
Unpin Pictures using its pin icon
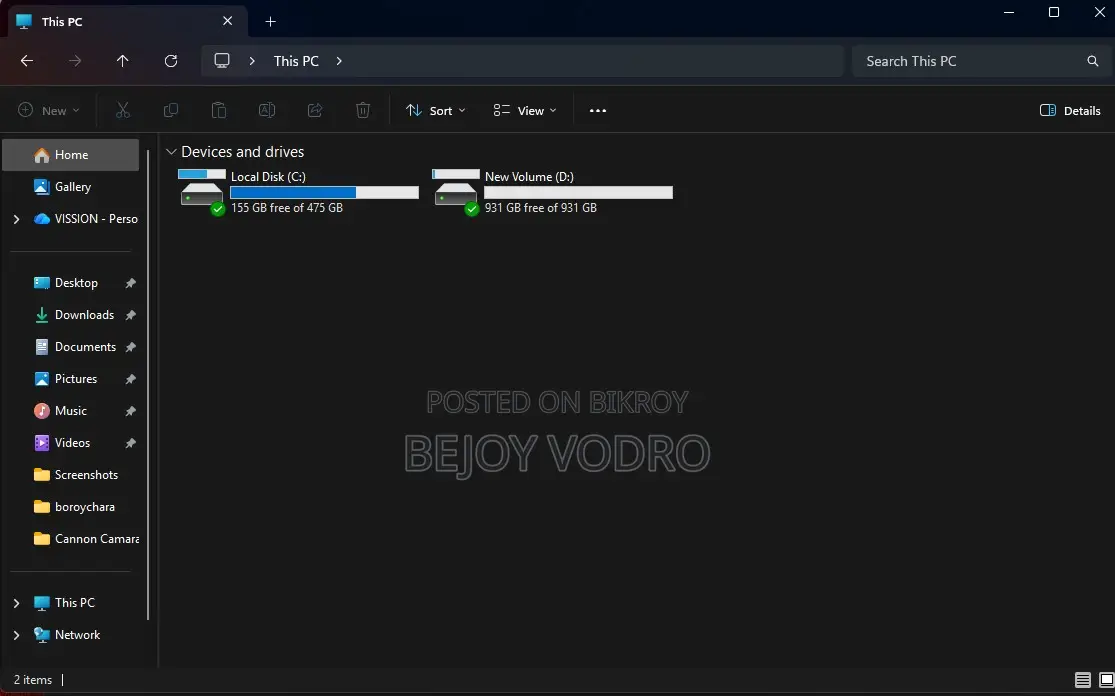click(x=130, y=379)
